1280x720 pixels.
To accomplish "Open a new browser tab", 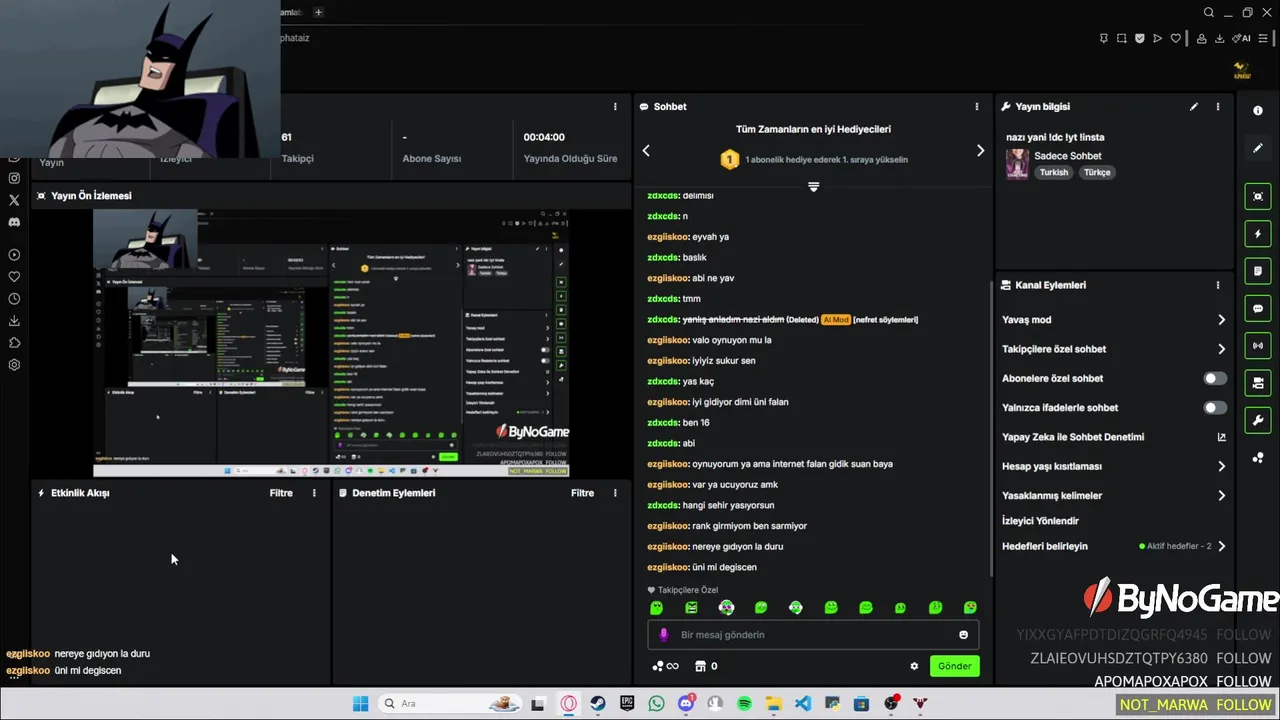I will 318,12.
